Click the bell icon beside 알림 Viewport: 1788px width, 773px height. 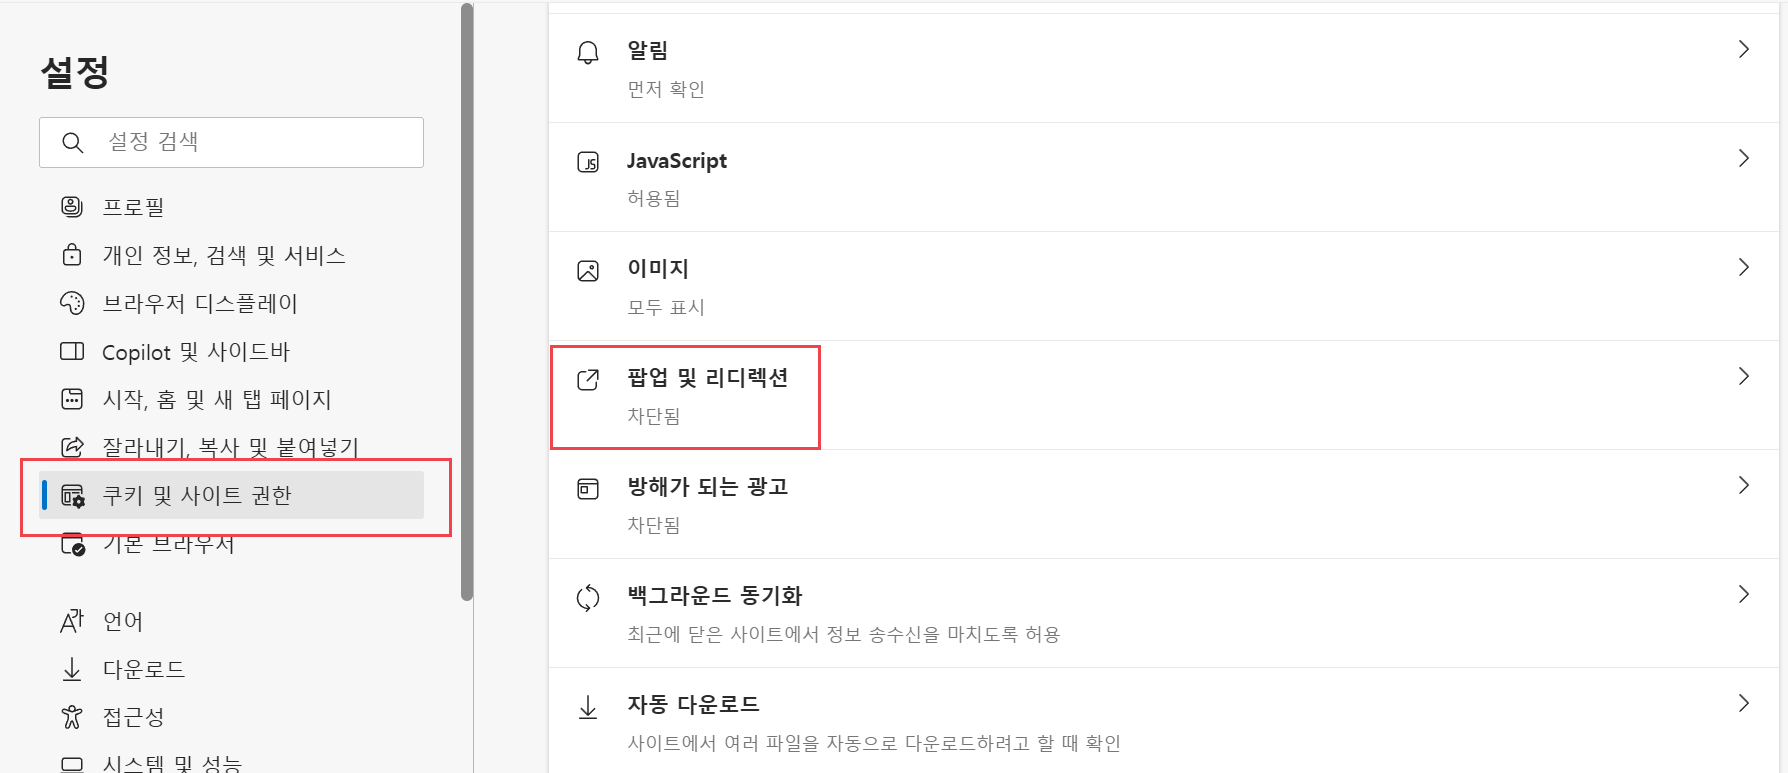point(588,52)
